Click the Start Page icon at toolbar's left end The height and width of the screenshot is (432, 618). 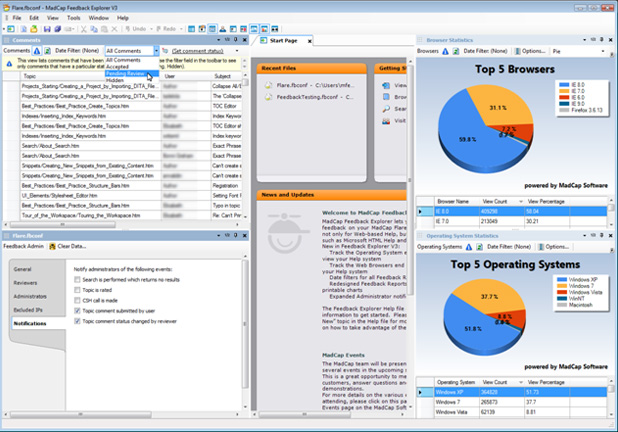[x=11, y=29]
